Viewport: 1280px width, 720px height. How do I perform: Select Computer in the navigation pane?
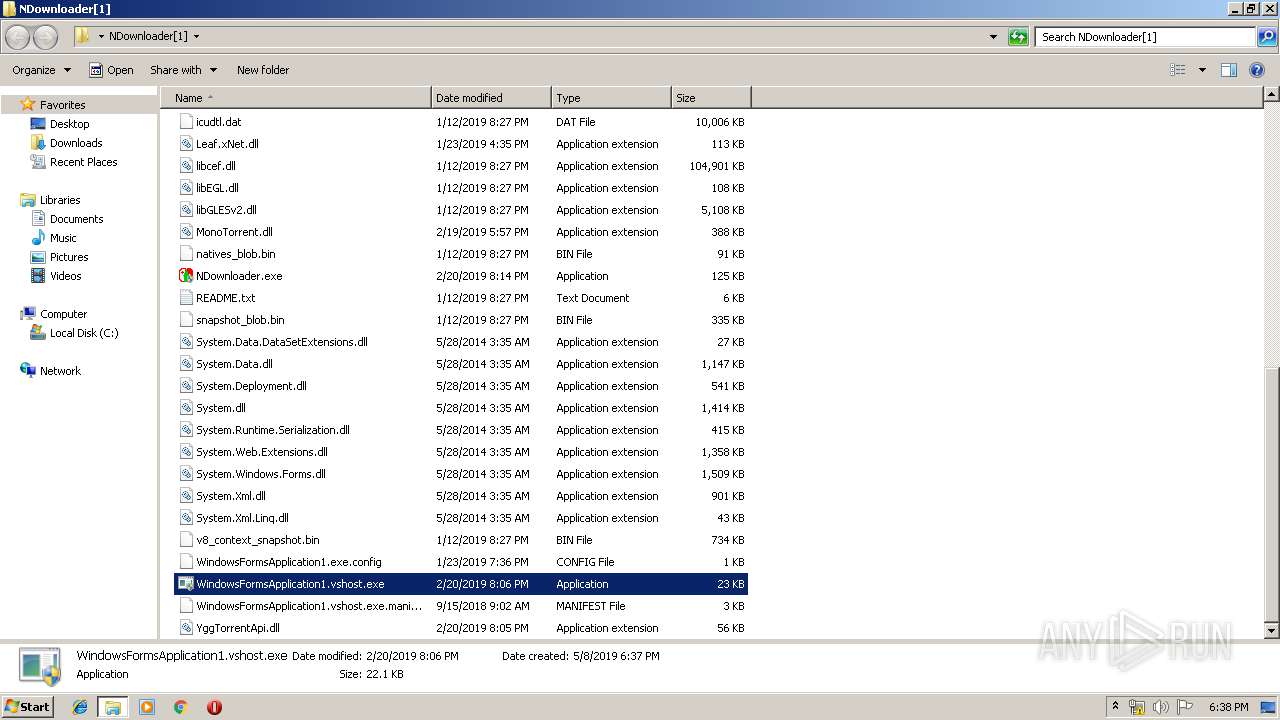click(x=63, y=314)
